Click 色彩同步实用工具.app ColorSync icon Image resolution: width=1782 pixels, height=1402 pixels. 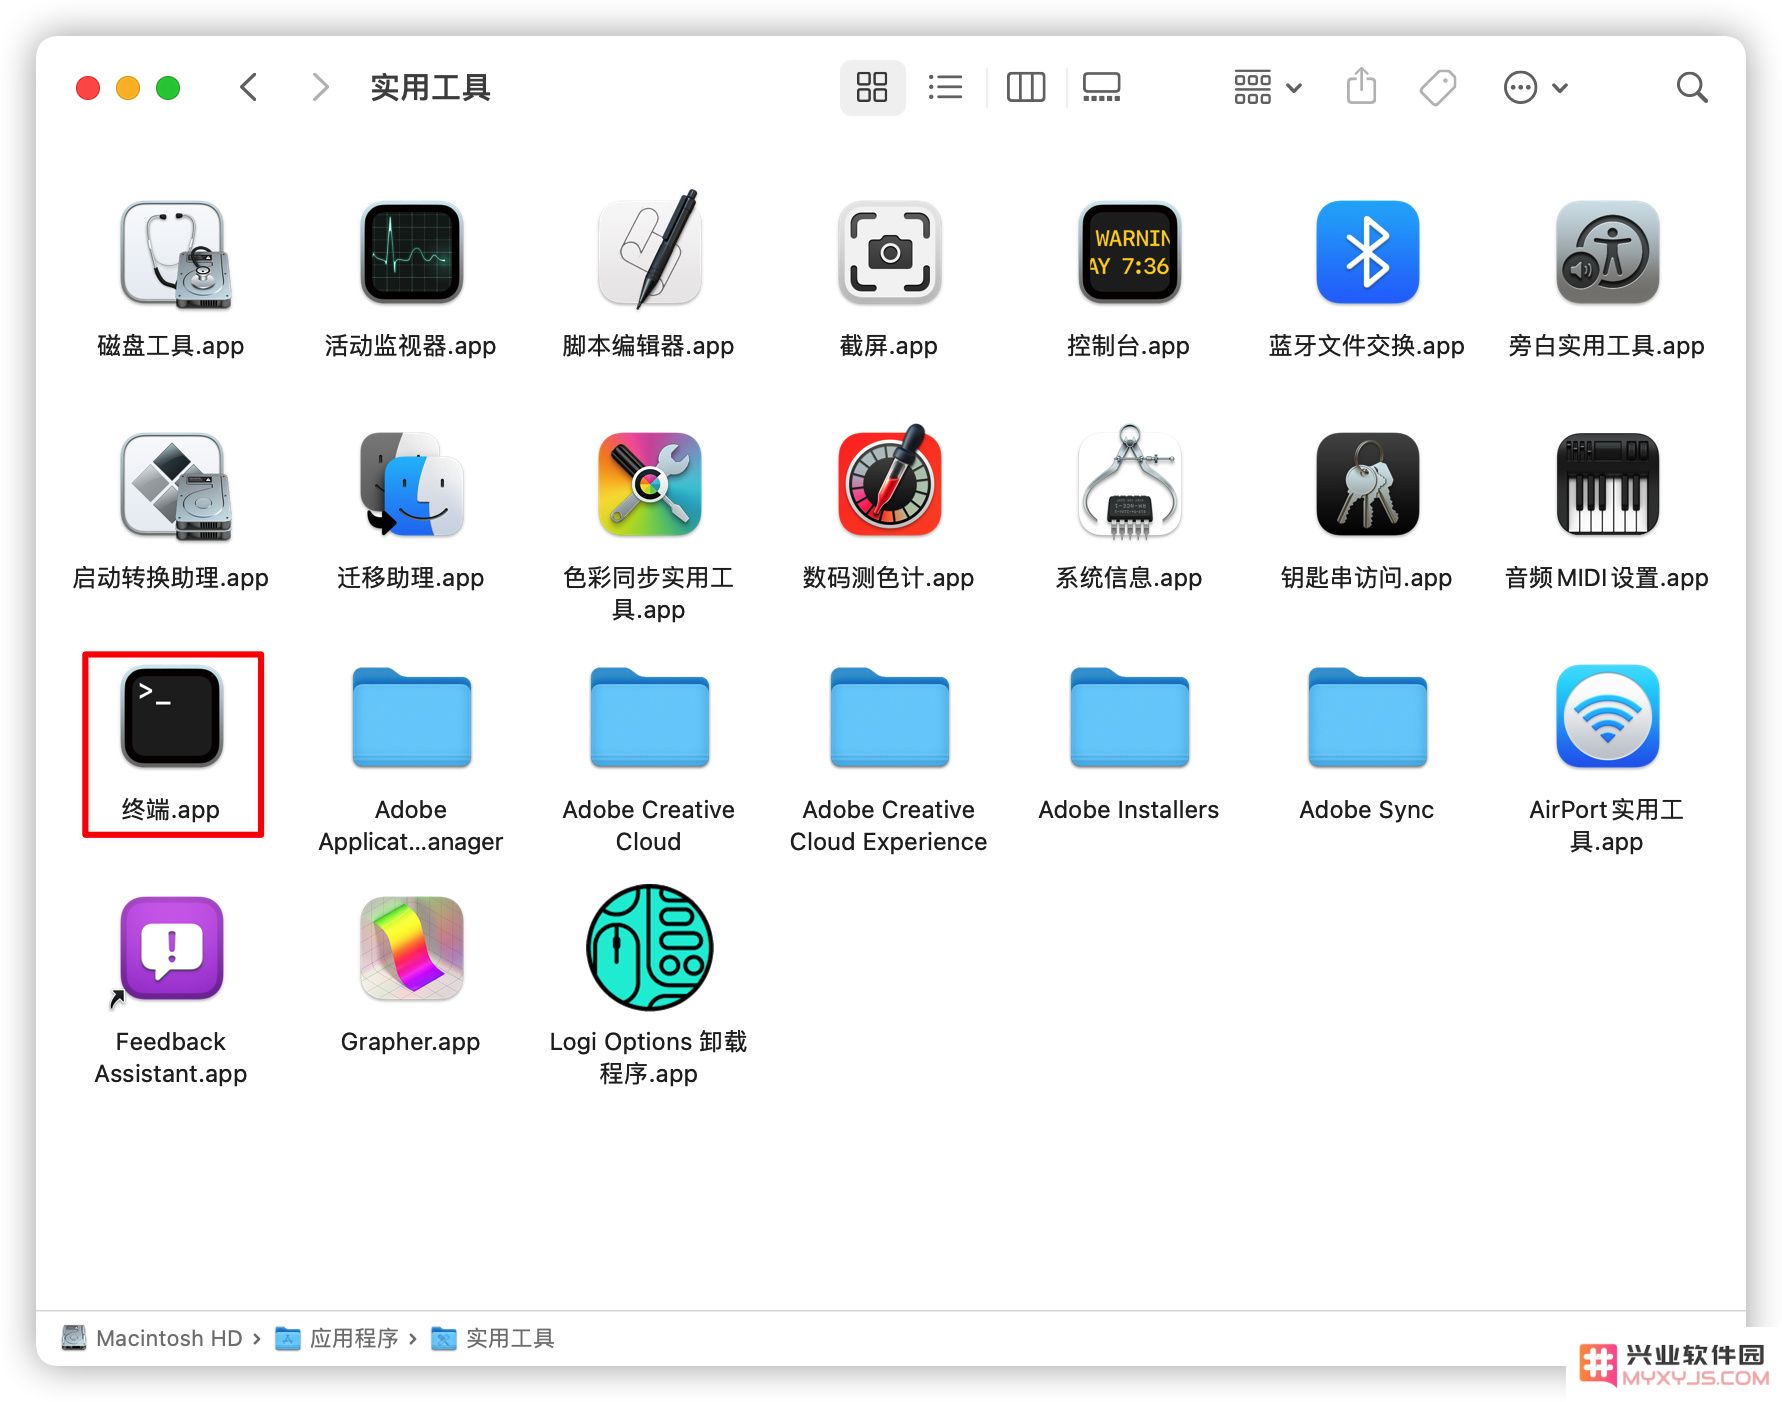coord(650,484)
